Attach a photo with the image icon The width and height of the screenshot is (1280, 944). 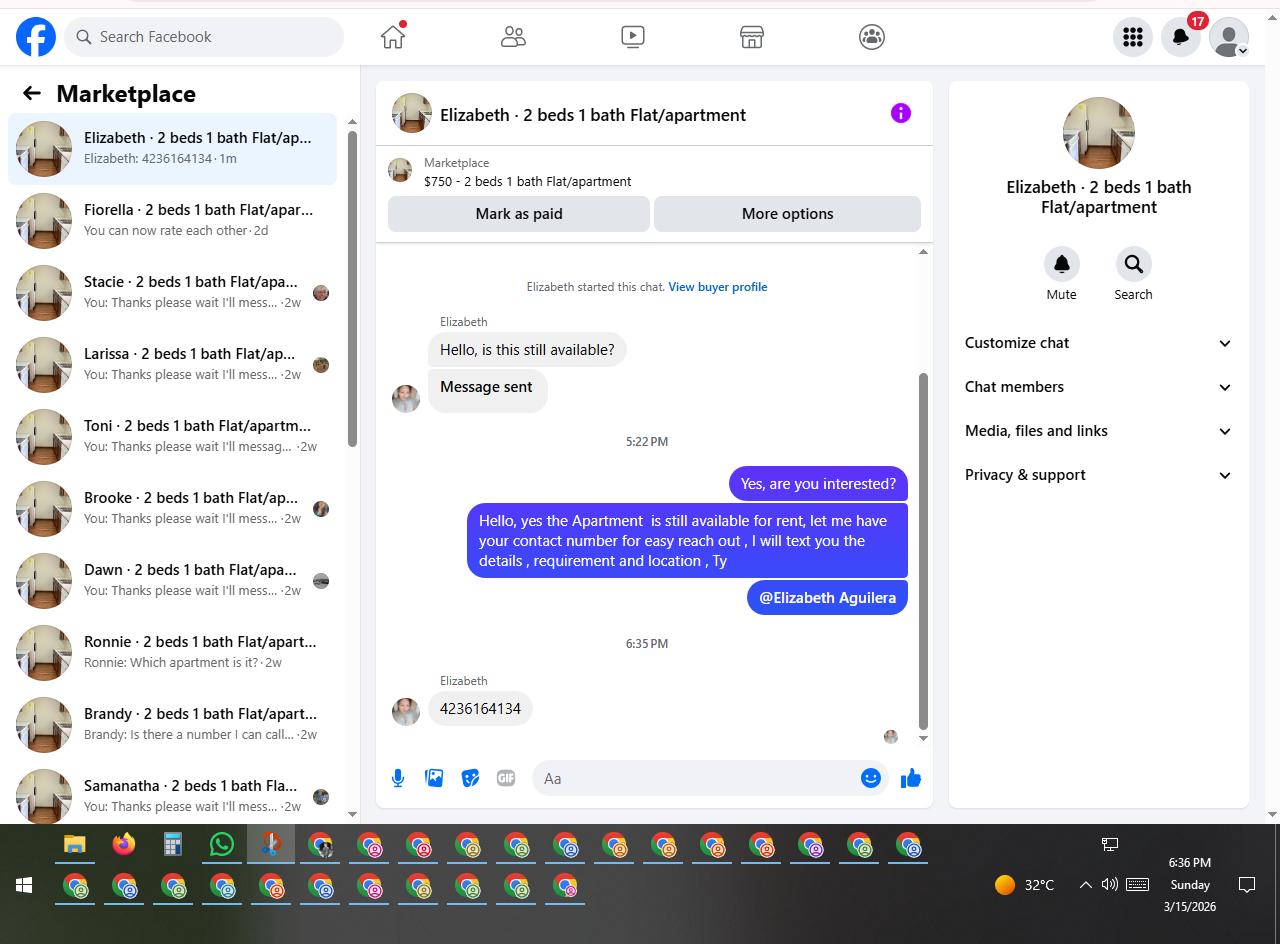point(434,778)
